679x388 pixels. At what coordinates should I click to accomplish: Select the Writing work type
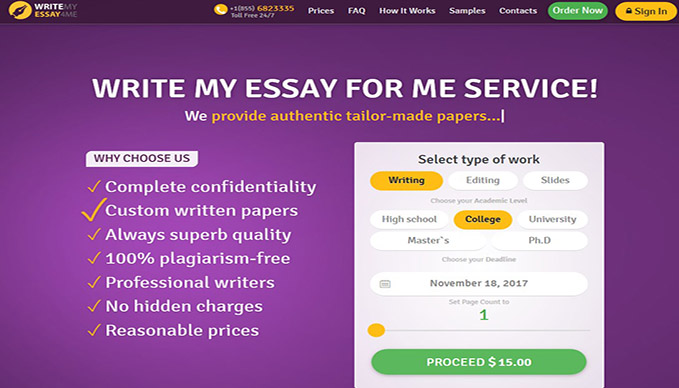pyautogui.click(x=406, y=181)
